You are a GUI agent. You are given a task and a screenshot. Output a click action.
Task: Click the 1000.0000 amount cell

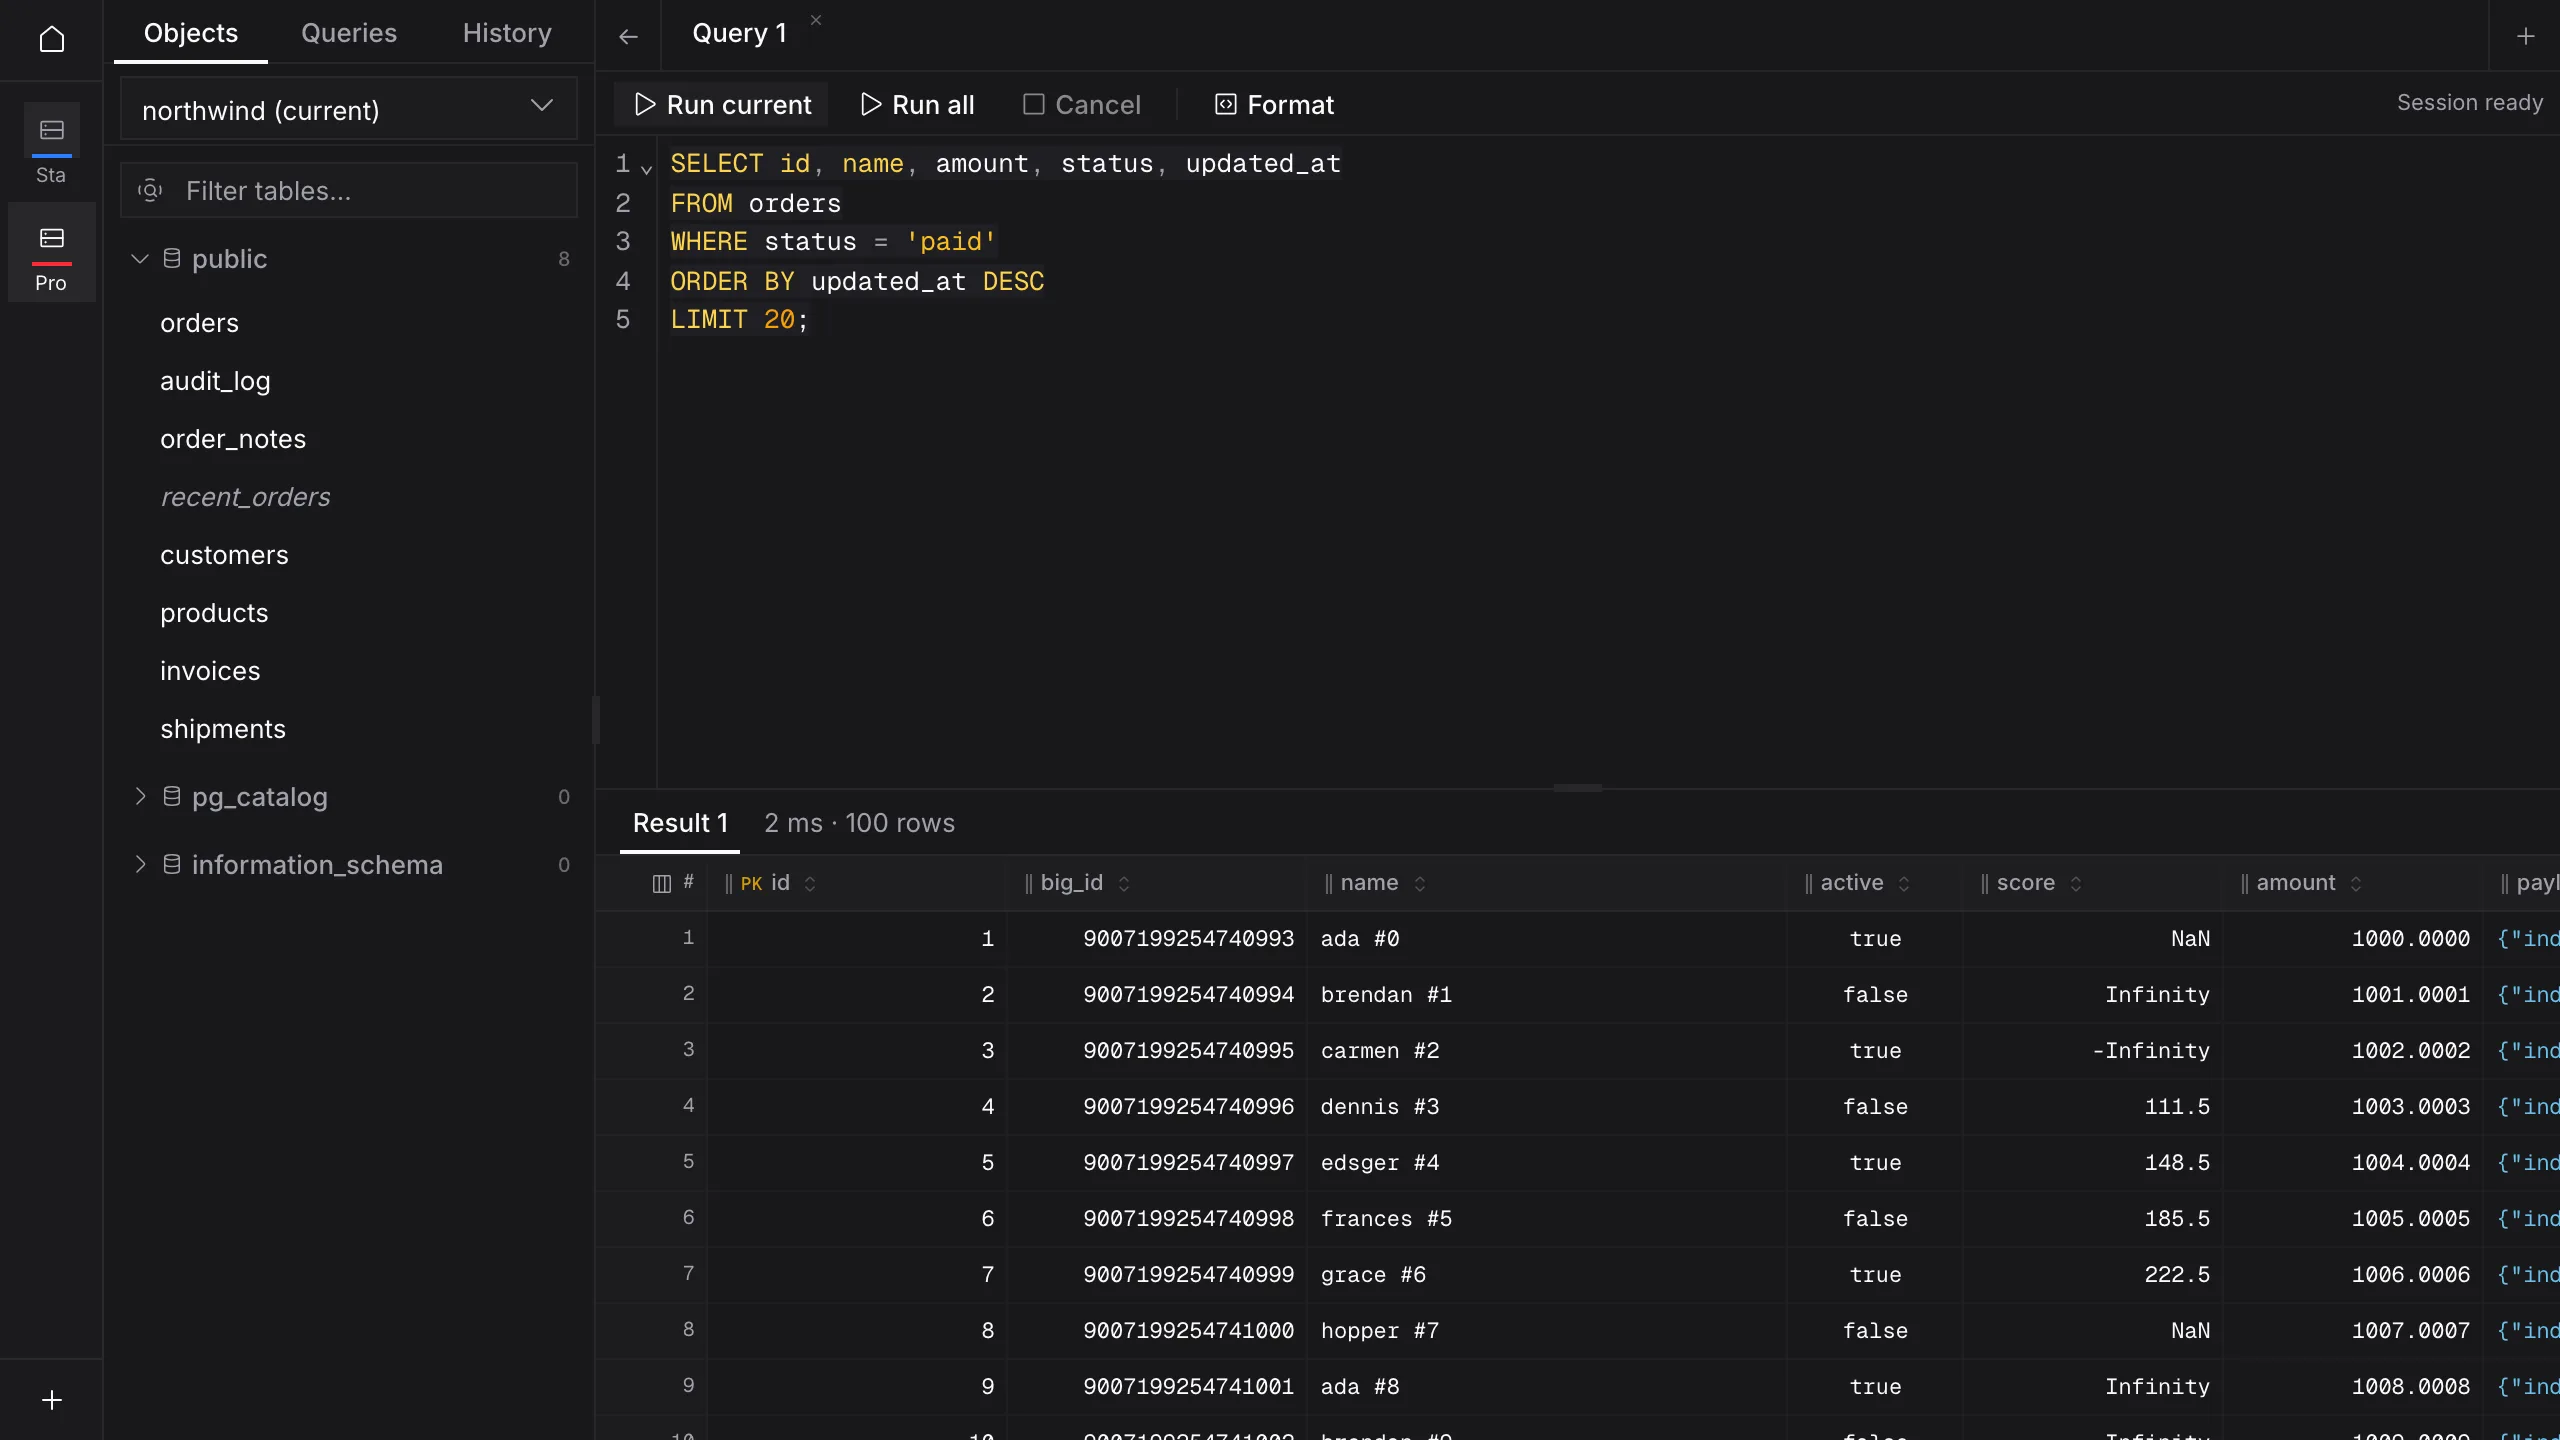coord(2353,939)
